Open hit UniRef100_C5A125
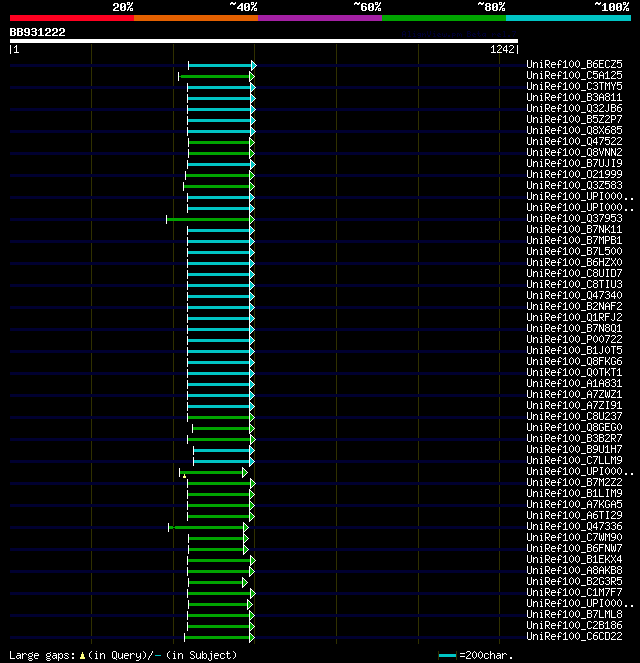640x663 pixels. coord(574,75)
